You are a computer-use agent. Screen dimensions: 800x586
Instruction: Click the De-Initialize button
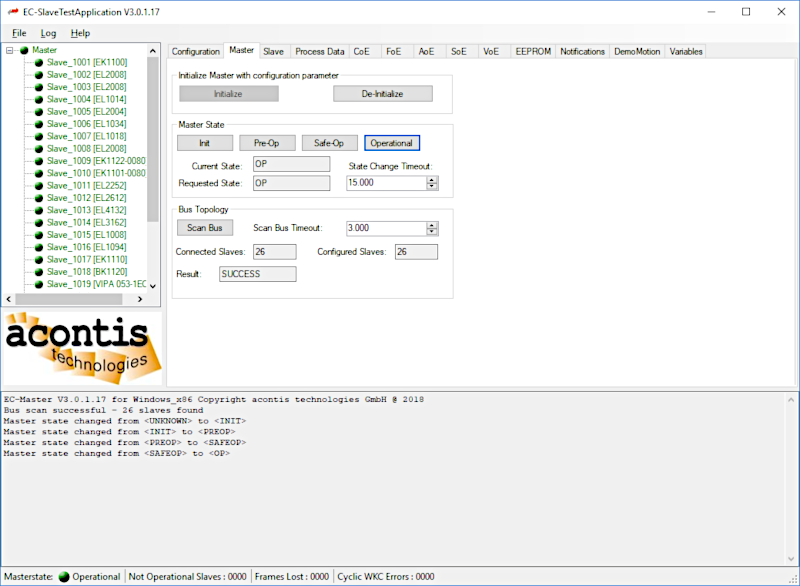382,94
